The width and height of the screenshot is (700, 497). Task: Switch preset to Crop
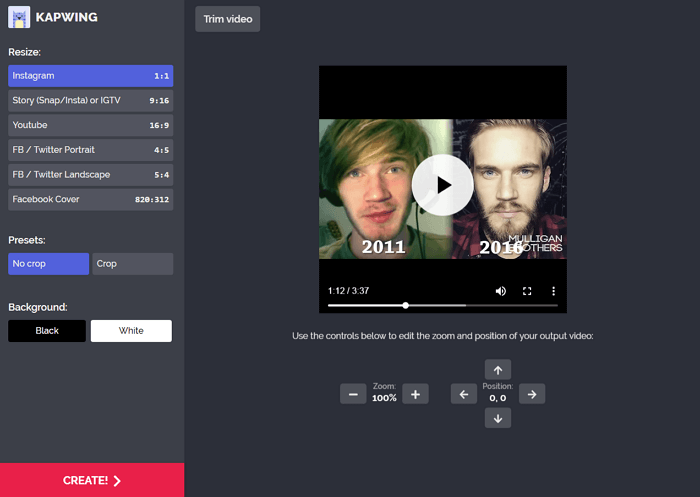pos(132,264)
